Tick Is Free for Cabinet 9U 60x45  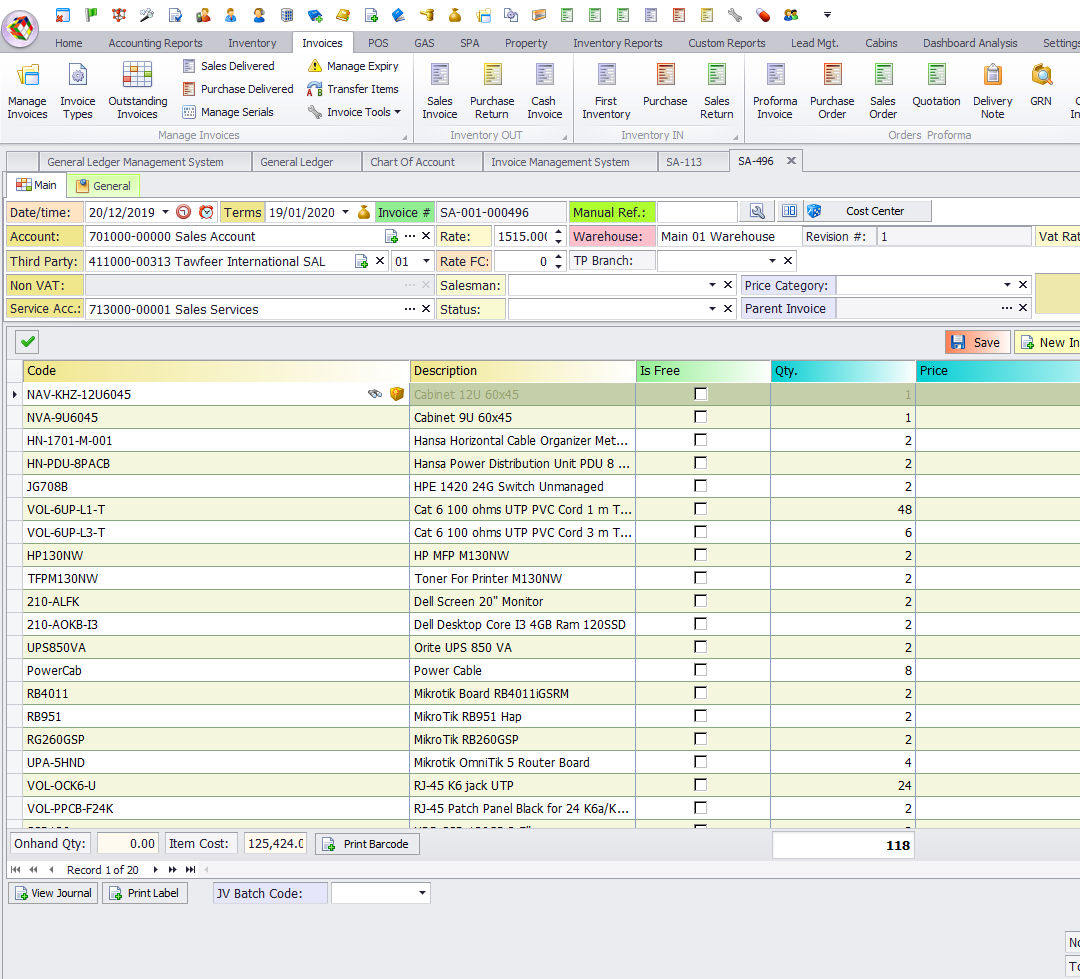[x=701, y=417]
